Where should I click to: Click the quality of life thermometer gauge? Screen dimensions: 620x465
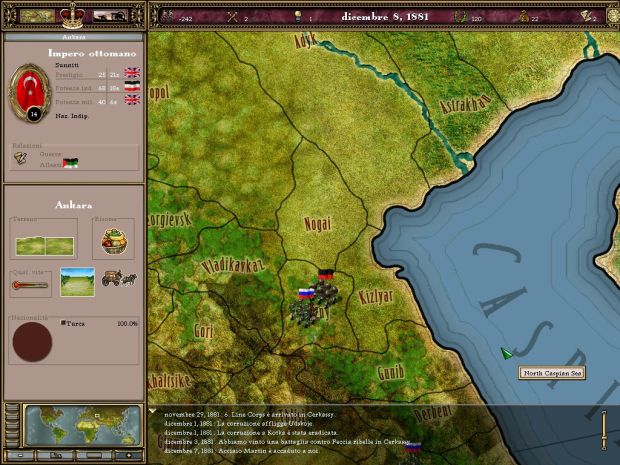click(x=30, y=285)
